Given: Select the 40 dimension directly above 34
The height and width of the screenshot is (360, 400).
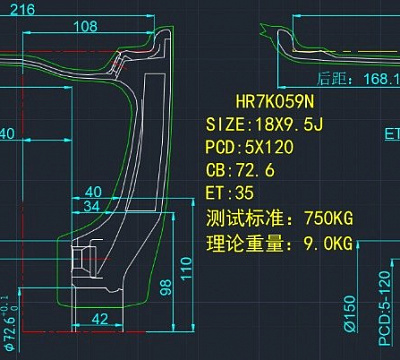Looking at the screenshot, I should (x=93, y=192).
